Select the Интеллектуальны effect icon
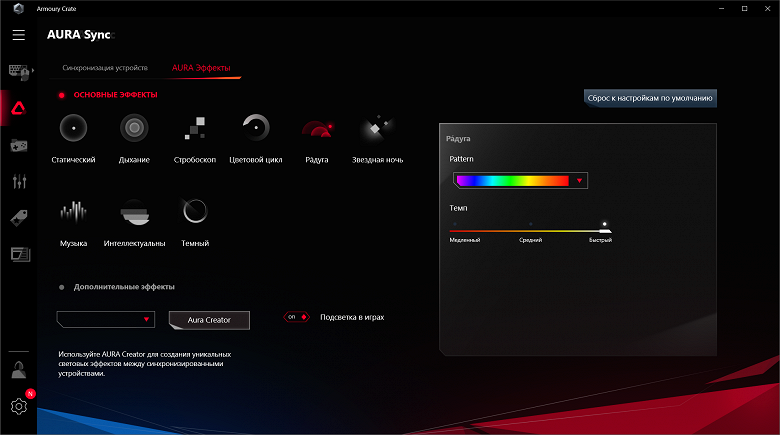The image size is (780, 435). tap(134, 212)
